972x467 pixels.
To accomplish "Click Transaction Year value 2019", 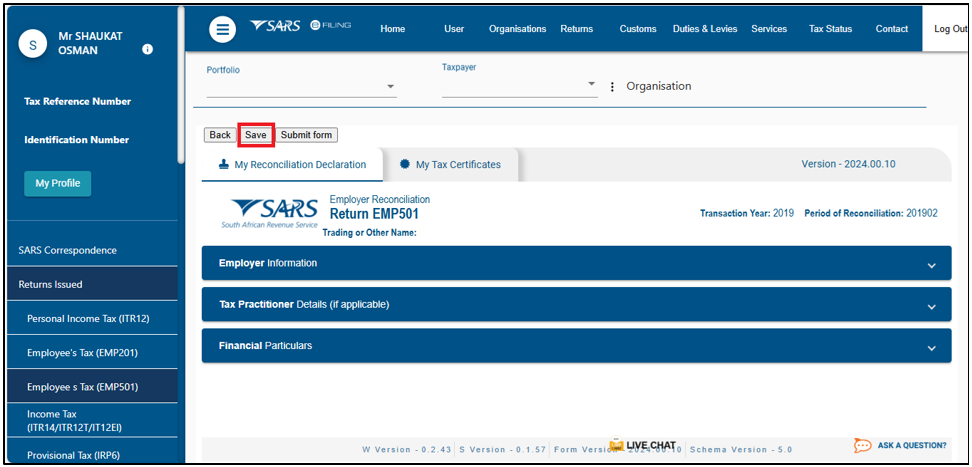I will pyautogui.click(x=784, y=213).
